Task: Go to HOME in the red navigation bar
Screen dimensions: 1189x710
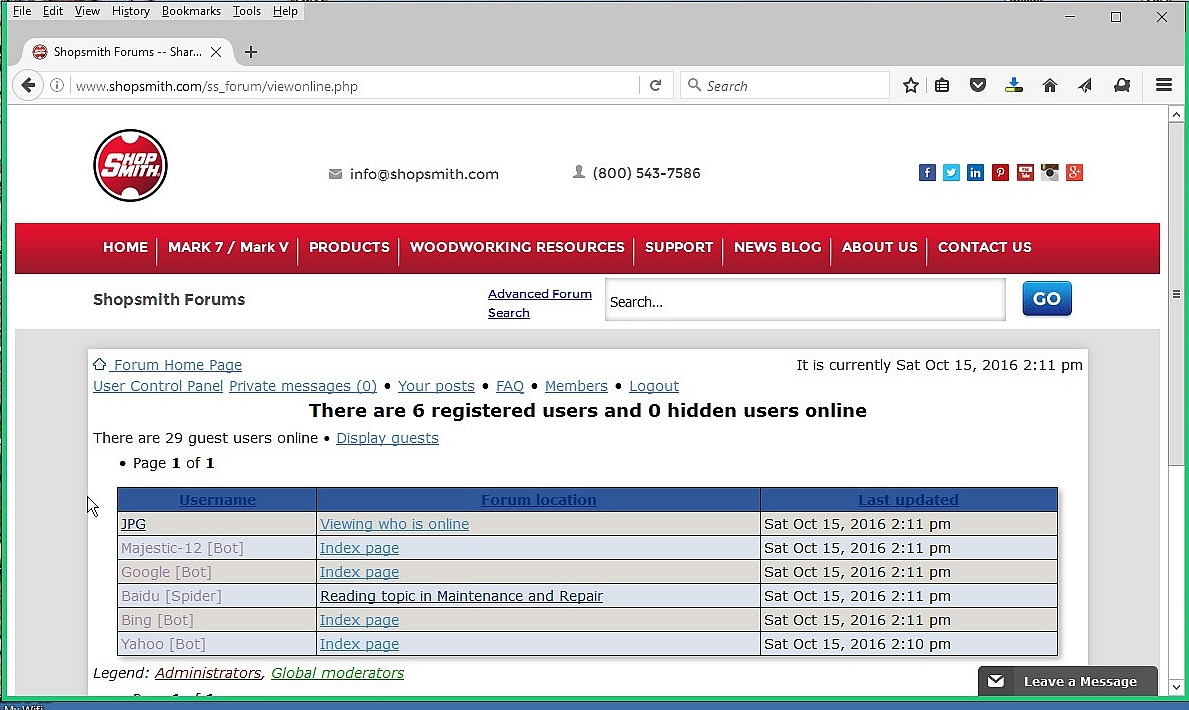Action: 125,247
